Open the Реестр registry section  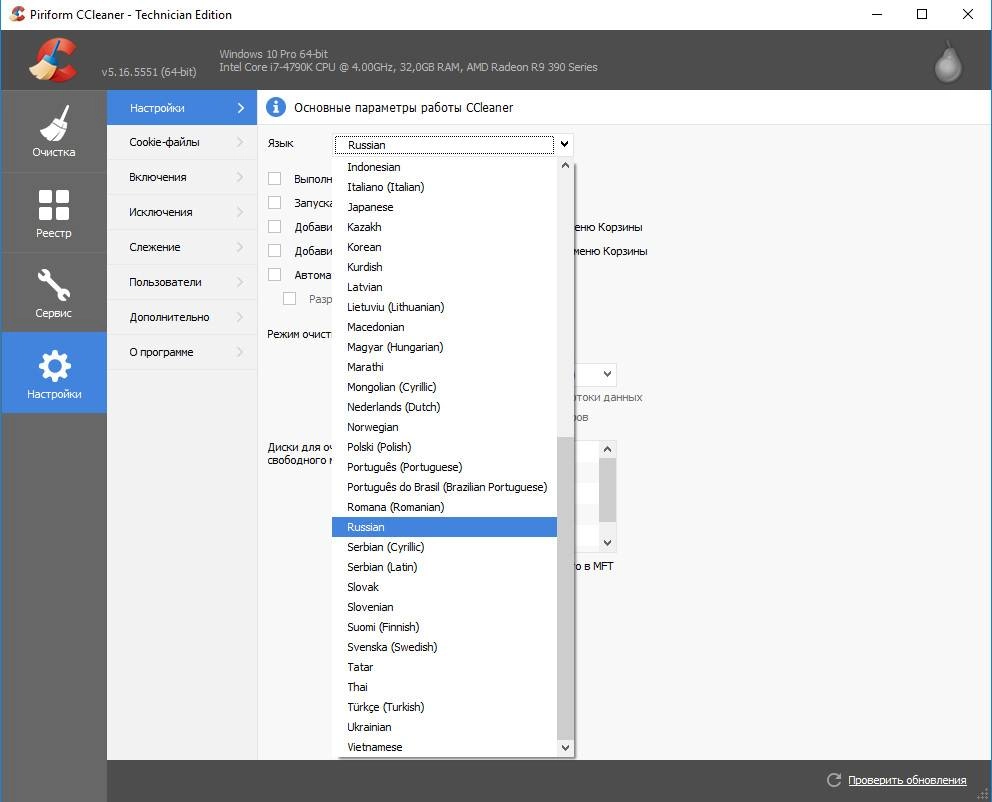click(54, 213)
